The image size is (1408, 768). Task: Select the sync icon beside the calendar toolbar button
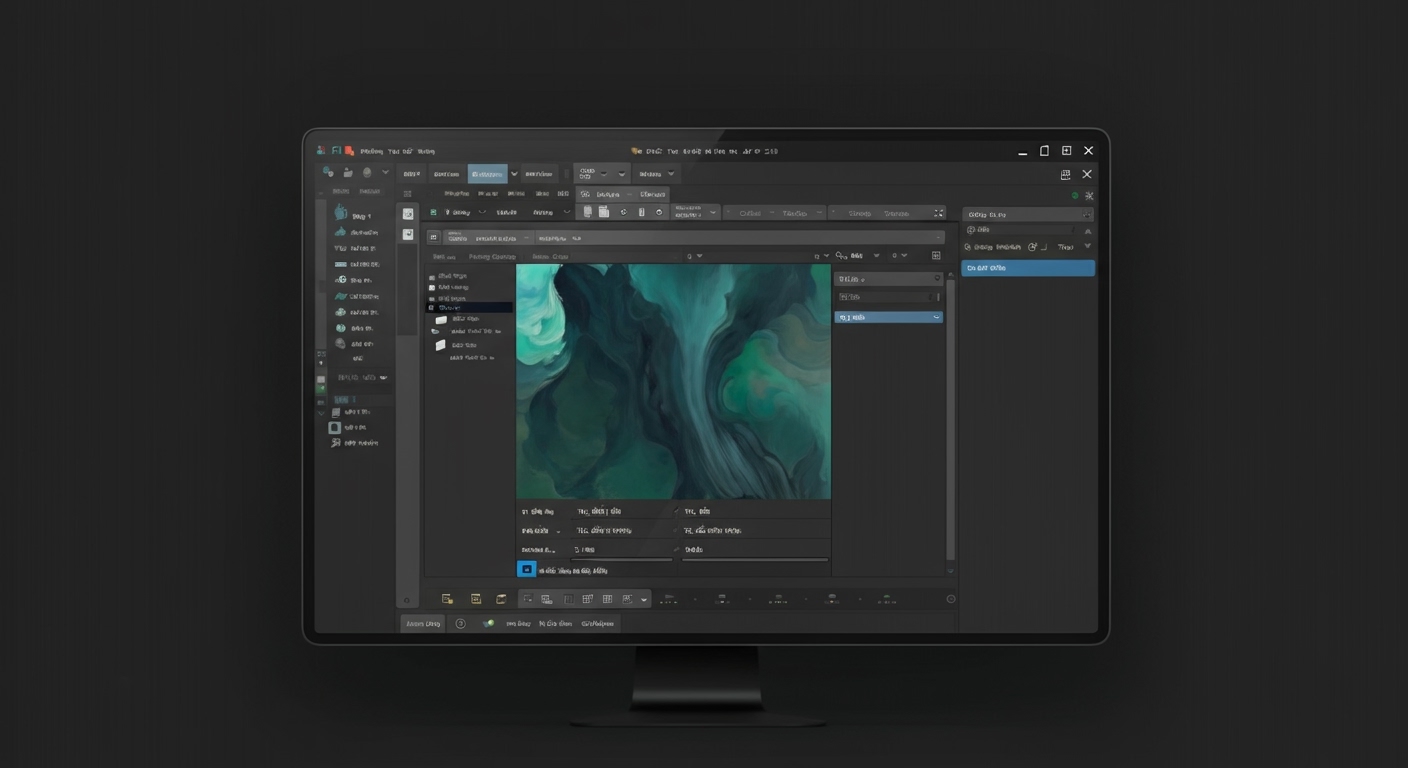coord(622,212)
